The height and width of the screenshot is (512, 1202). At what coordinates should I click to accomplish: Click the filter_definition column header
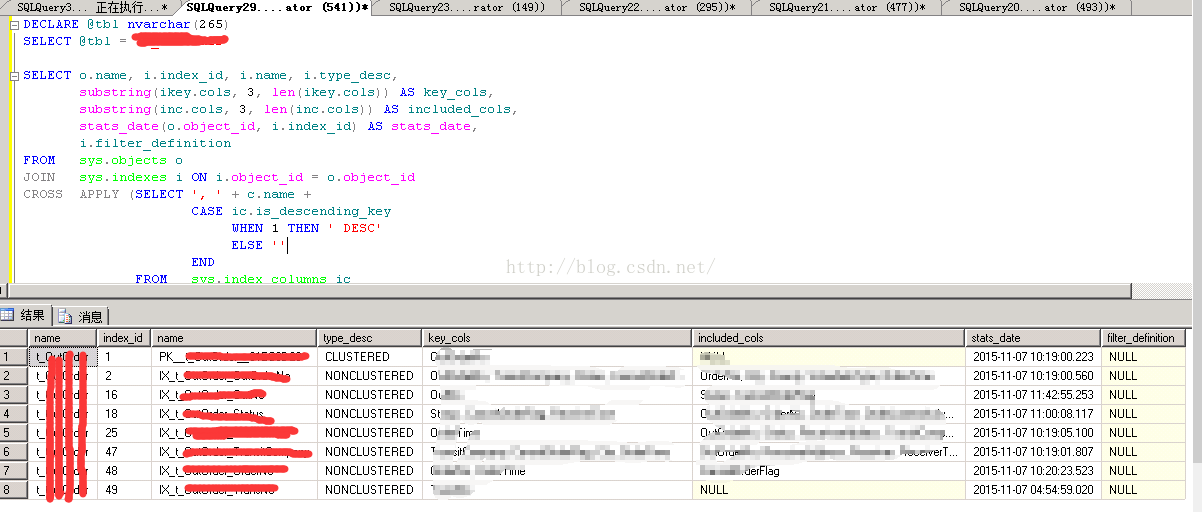point(1144,338)
